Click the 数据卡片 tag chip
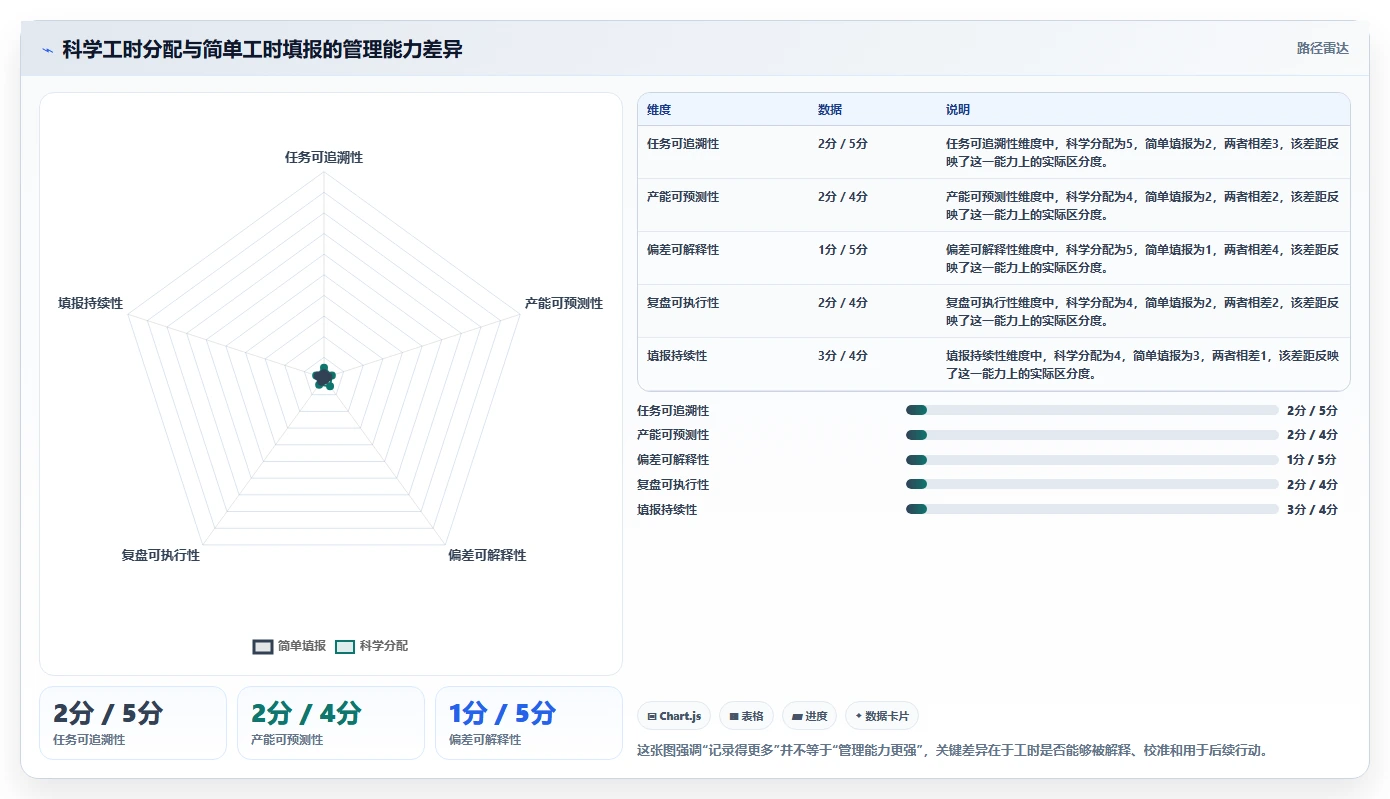Screen dimensions: 1390x799 [x=882, y=716]
